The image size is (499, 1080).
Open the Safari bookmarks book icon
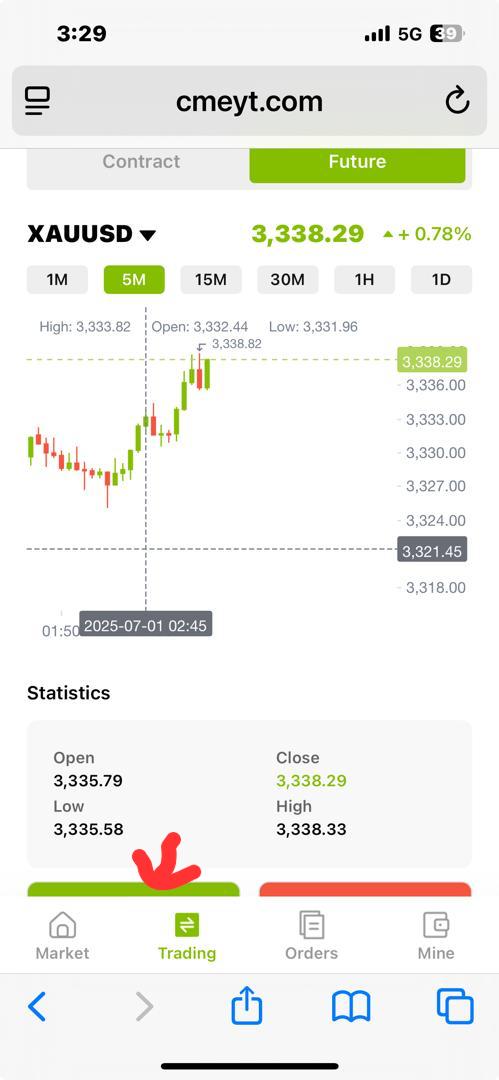[x=351, y=1006]
